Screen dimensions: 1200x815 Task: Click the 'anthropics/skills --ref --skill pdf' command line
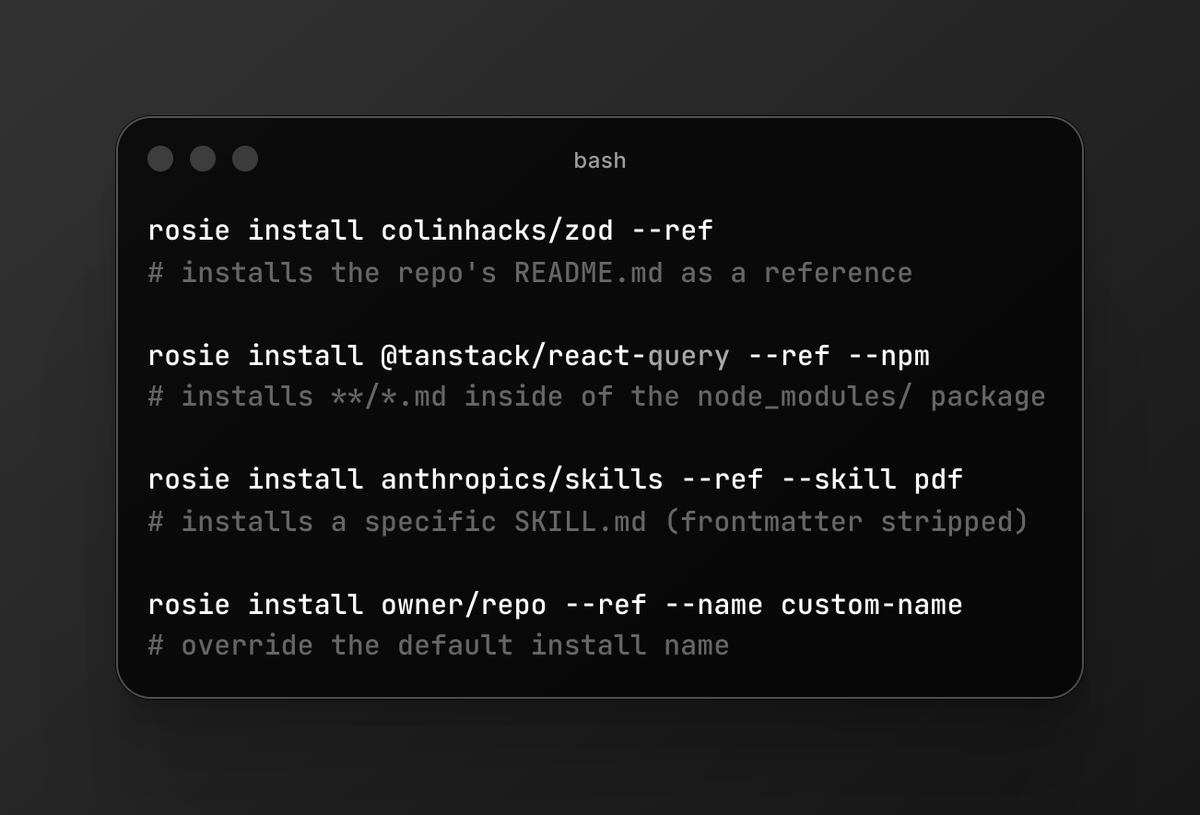[555, 480]
